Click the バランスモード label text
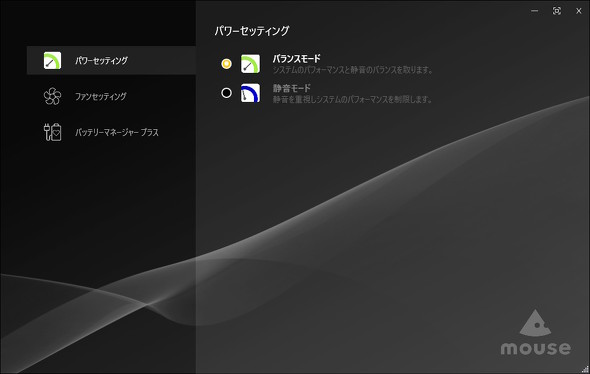Viewport: 590px width, 374px height. pos(297,59)
